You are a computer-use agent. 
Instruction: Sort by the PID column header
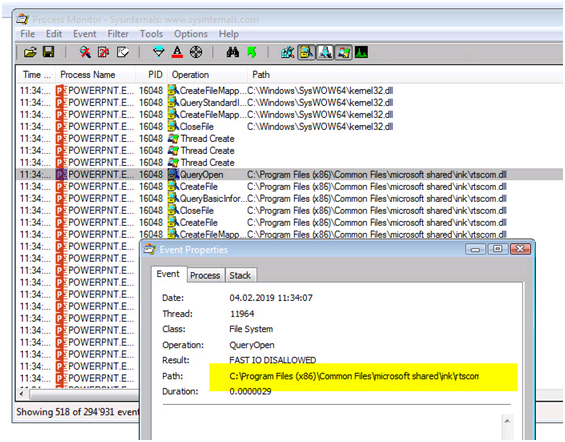click(151, 75)
